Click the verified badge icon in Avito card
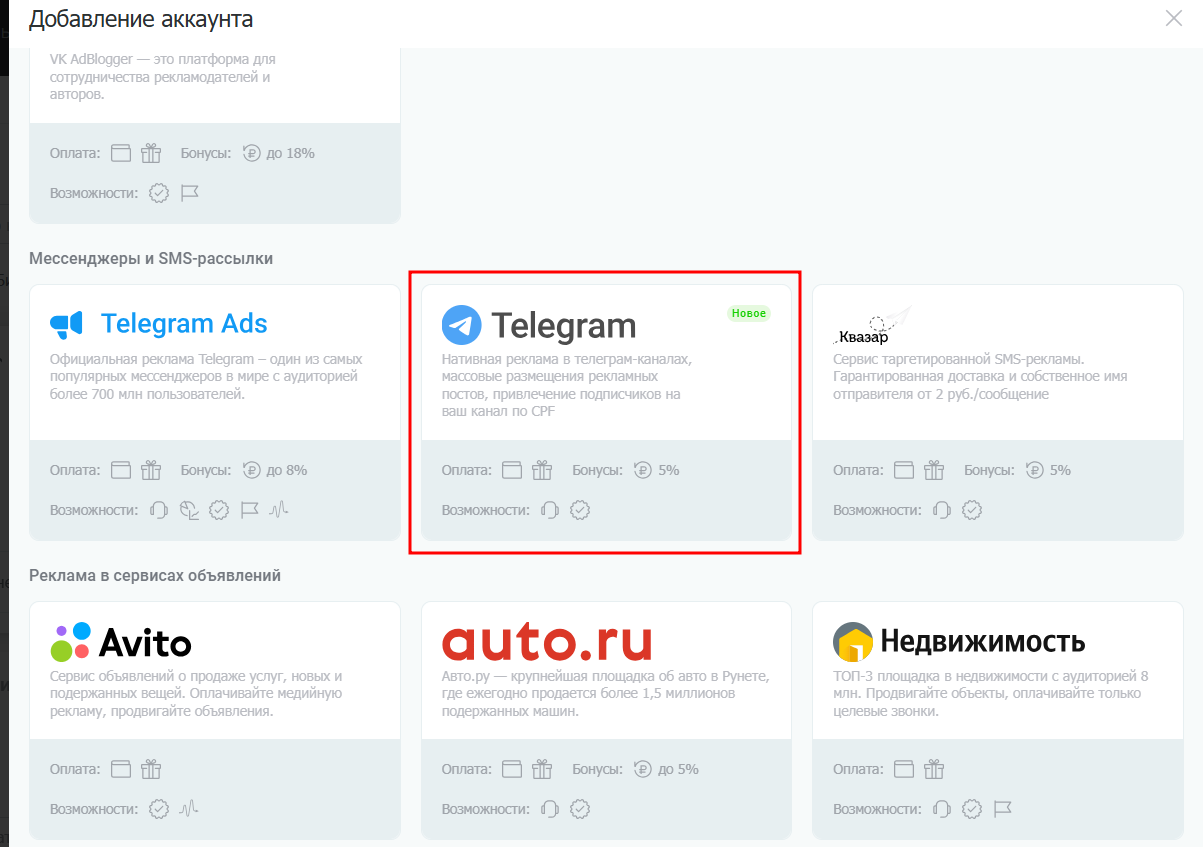1203x847 pixels. click(159, 808)
